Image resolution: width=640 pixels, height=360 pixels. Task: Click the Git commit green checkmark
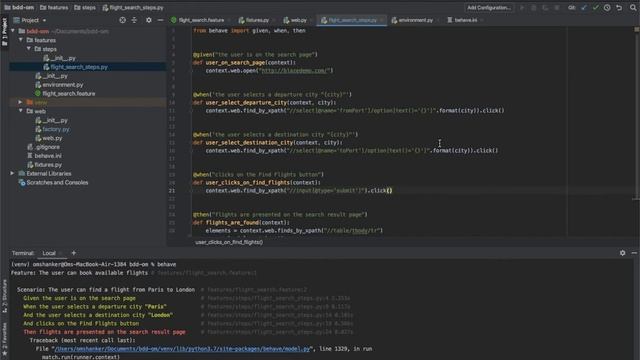point(596,8)
